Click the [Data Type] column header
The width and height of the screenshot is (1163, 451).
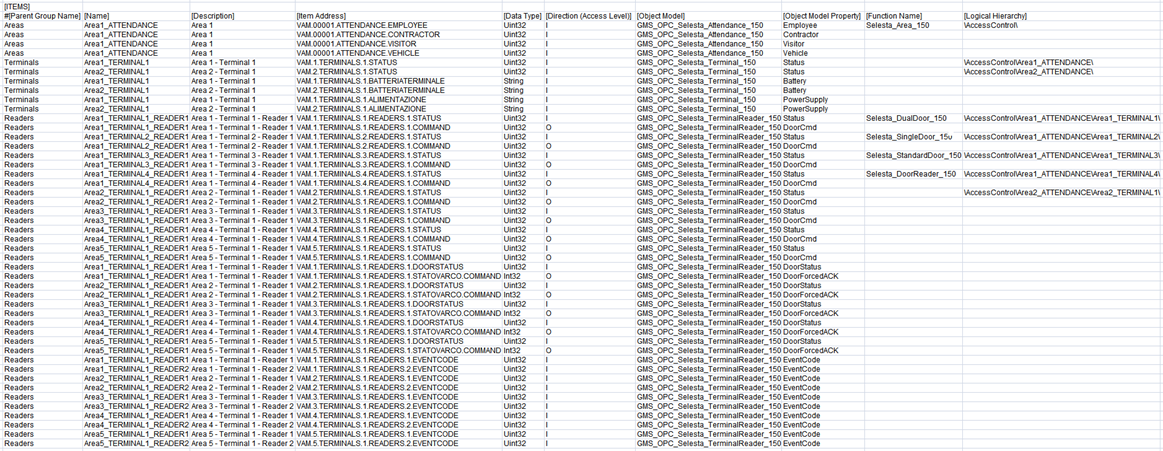click(523, 16)
